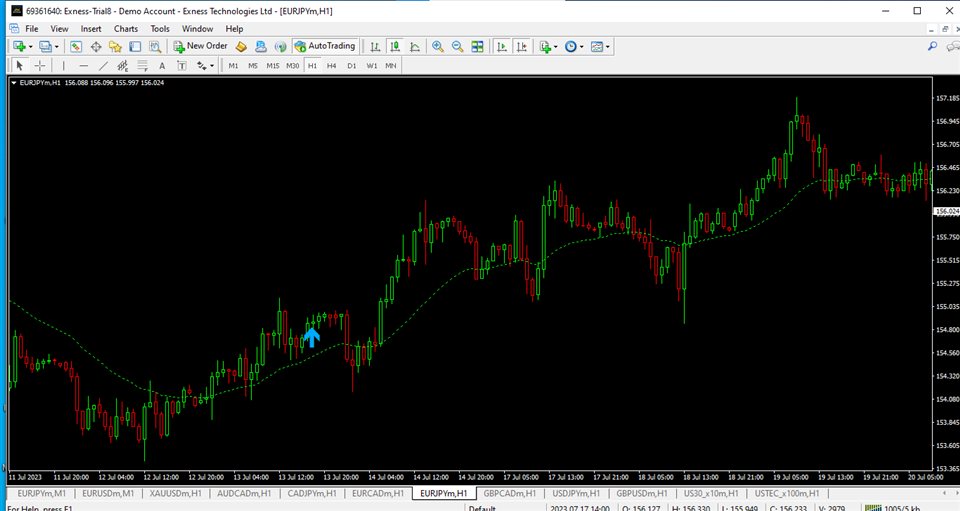Switch chart to bar chart style
This screenshot has height=511, width=960.
tap(375, 47)
